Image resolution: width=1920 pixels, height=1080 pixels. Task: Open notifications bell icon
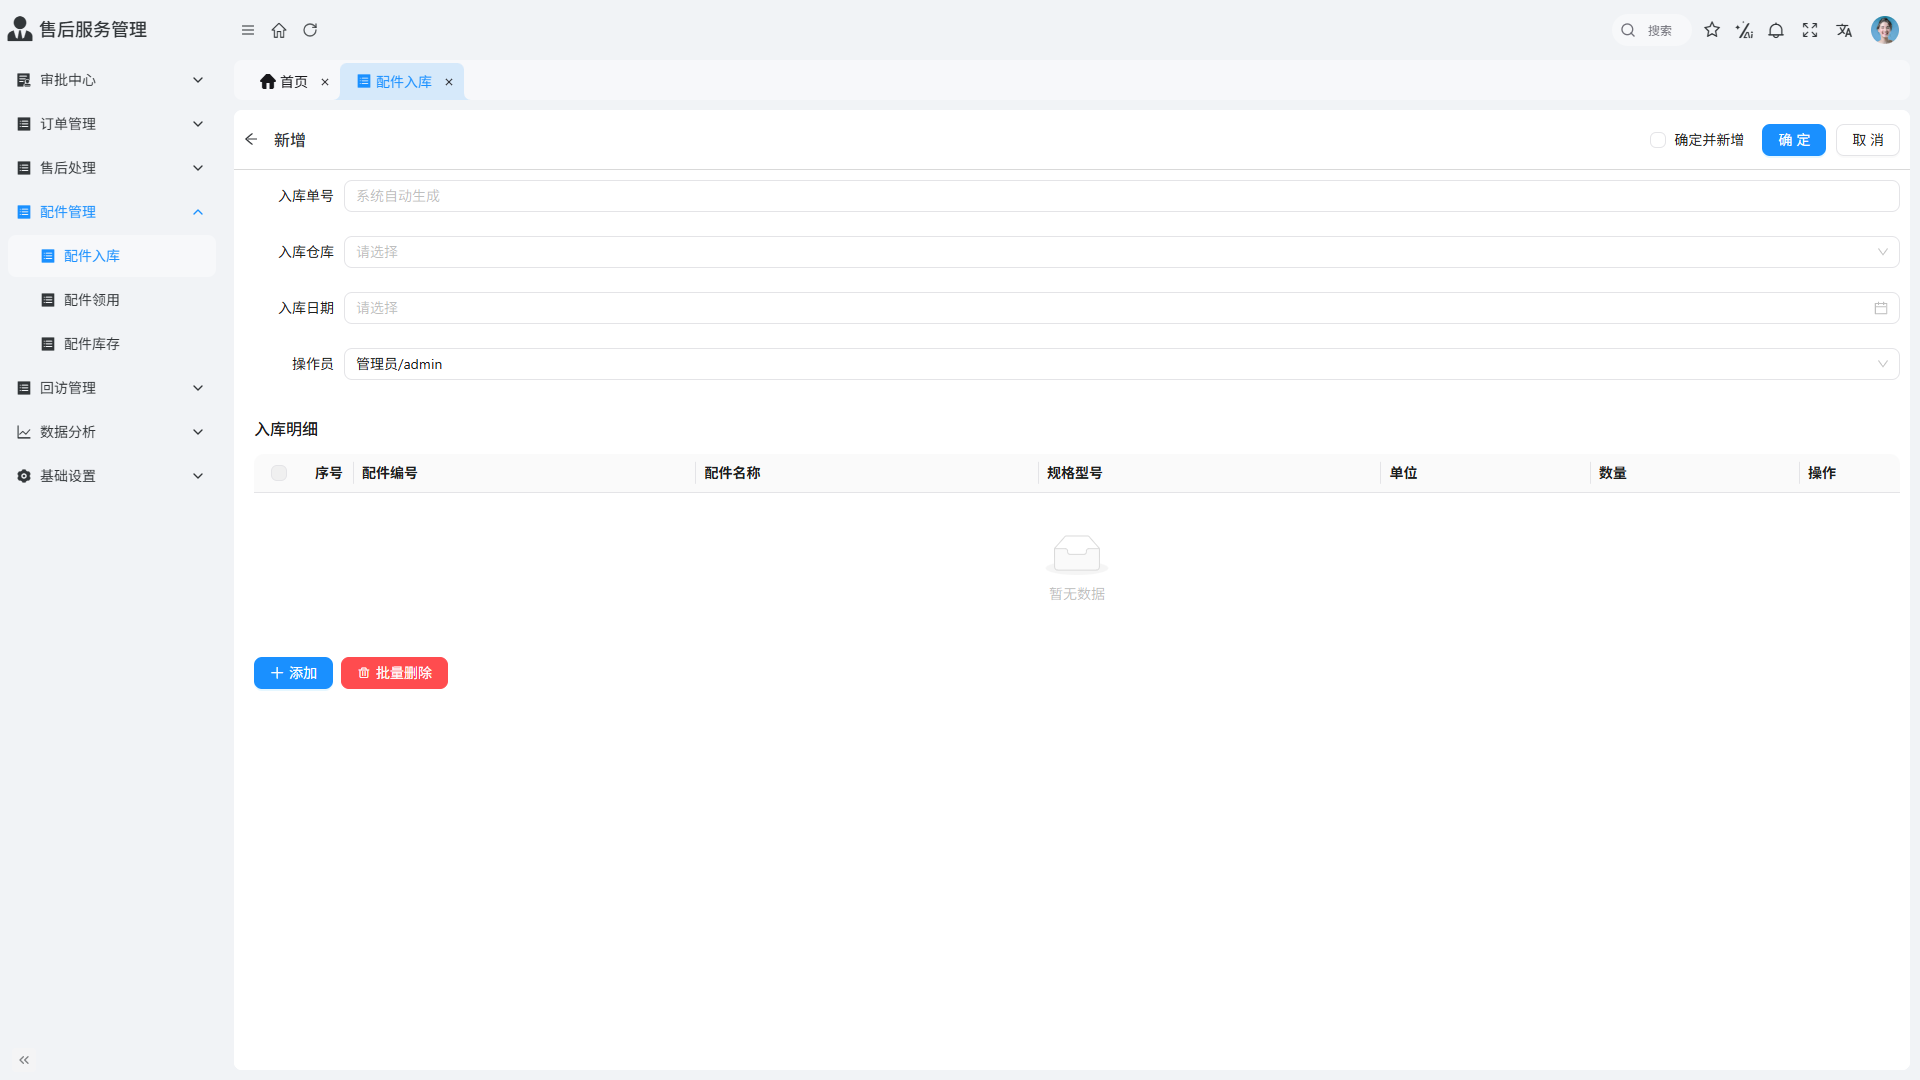click(1776, 30)
